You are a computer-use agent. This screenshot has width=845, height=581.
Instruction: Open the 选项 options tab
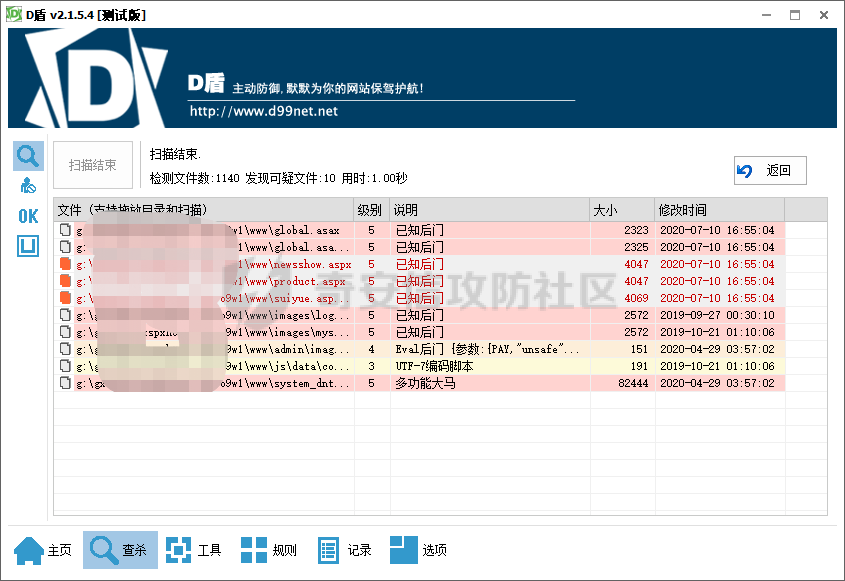pos(419,550)
